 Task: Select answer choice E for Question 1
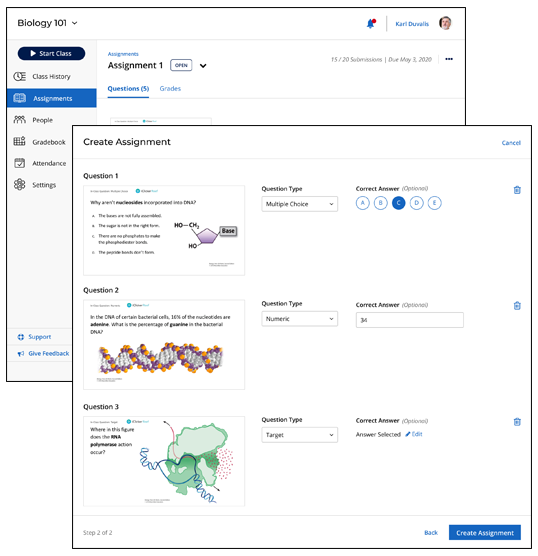(x=434, y=203)
